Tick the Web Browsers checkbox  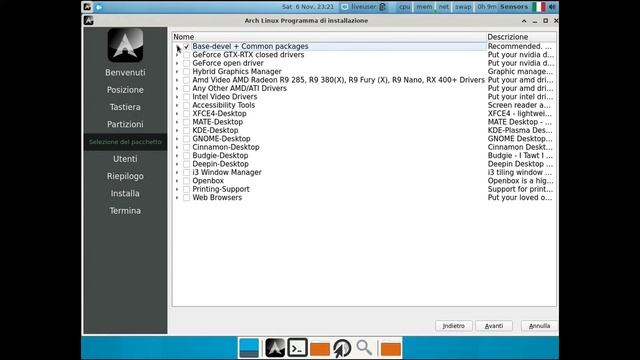[x=186, y=198]
